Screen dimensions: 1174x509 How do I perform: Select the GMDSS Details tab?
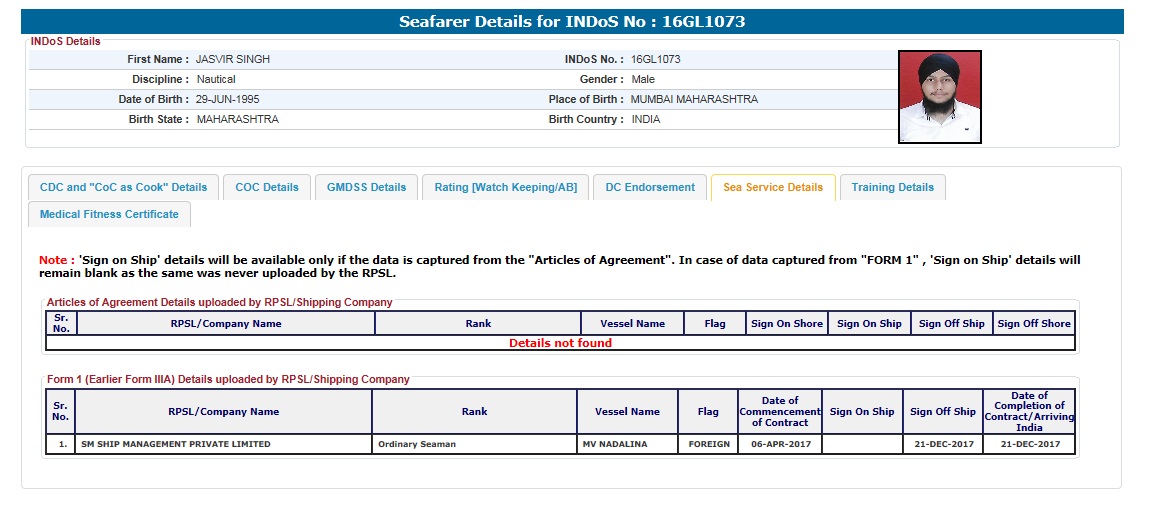pyautogui.click(x=366, y=187)
